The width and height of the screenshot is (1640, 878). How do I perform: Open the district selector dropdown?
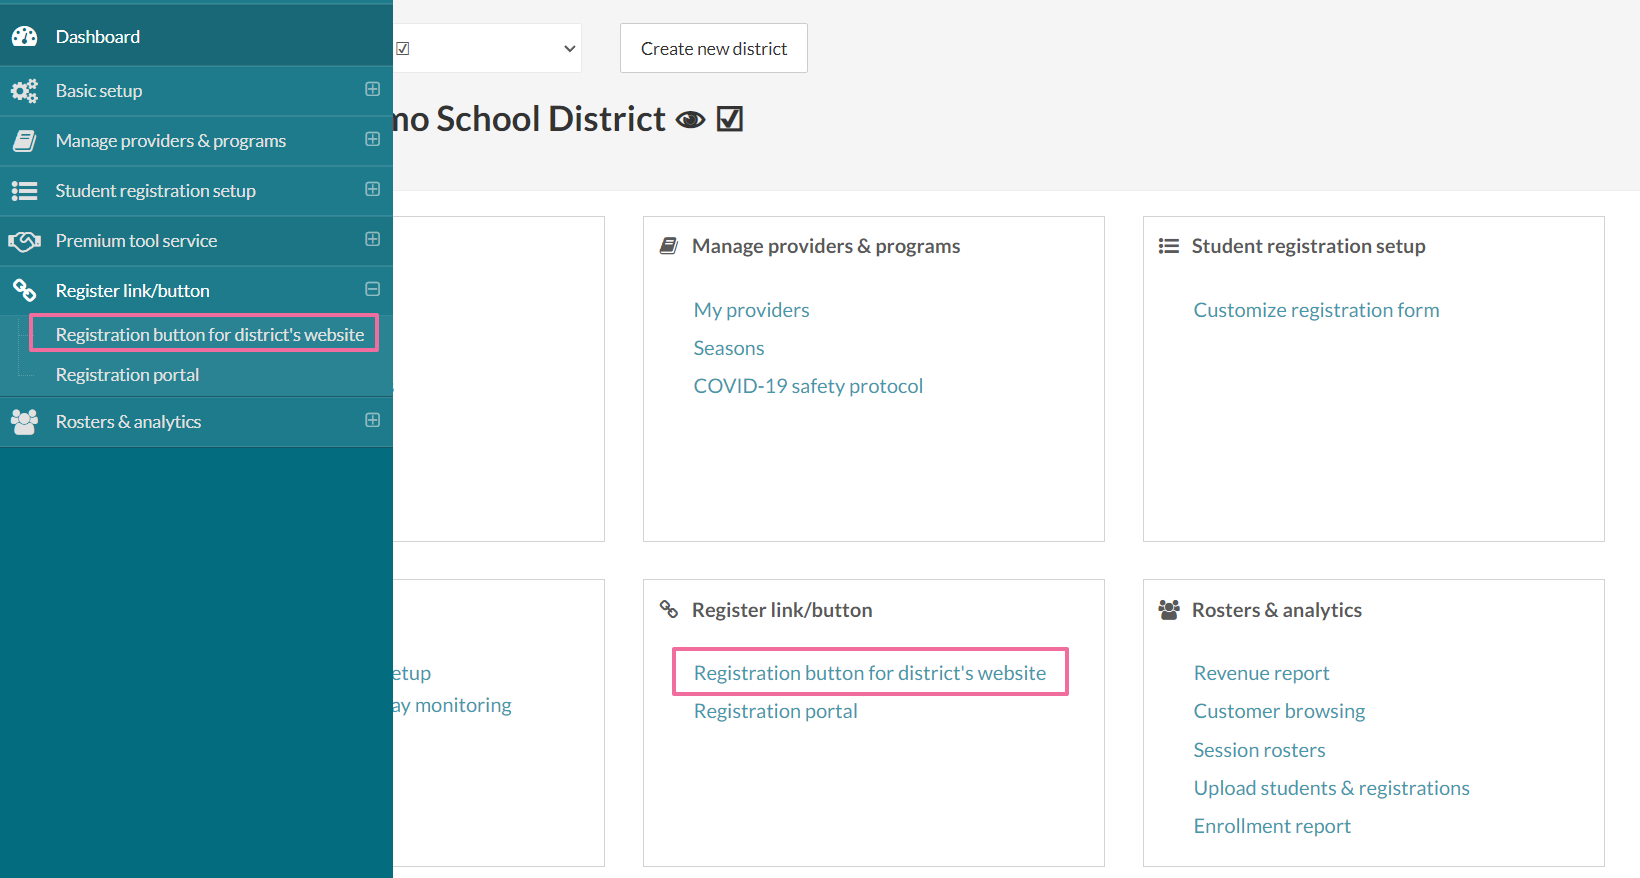tap(487, 48)
